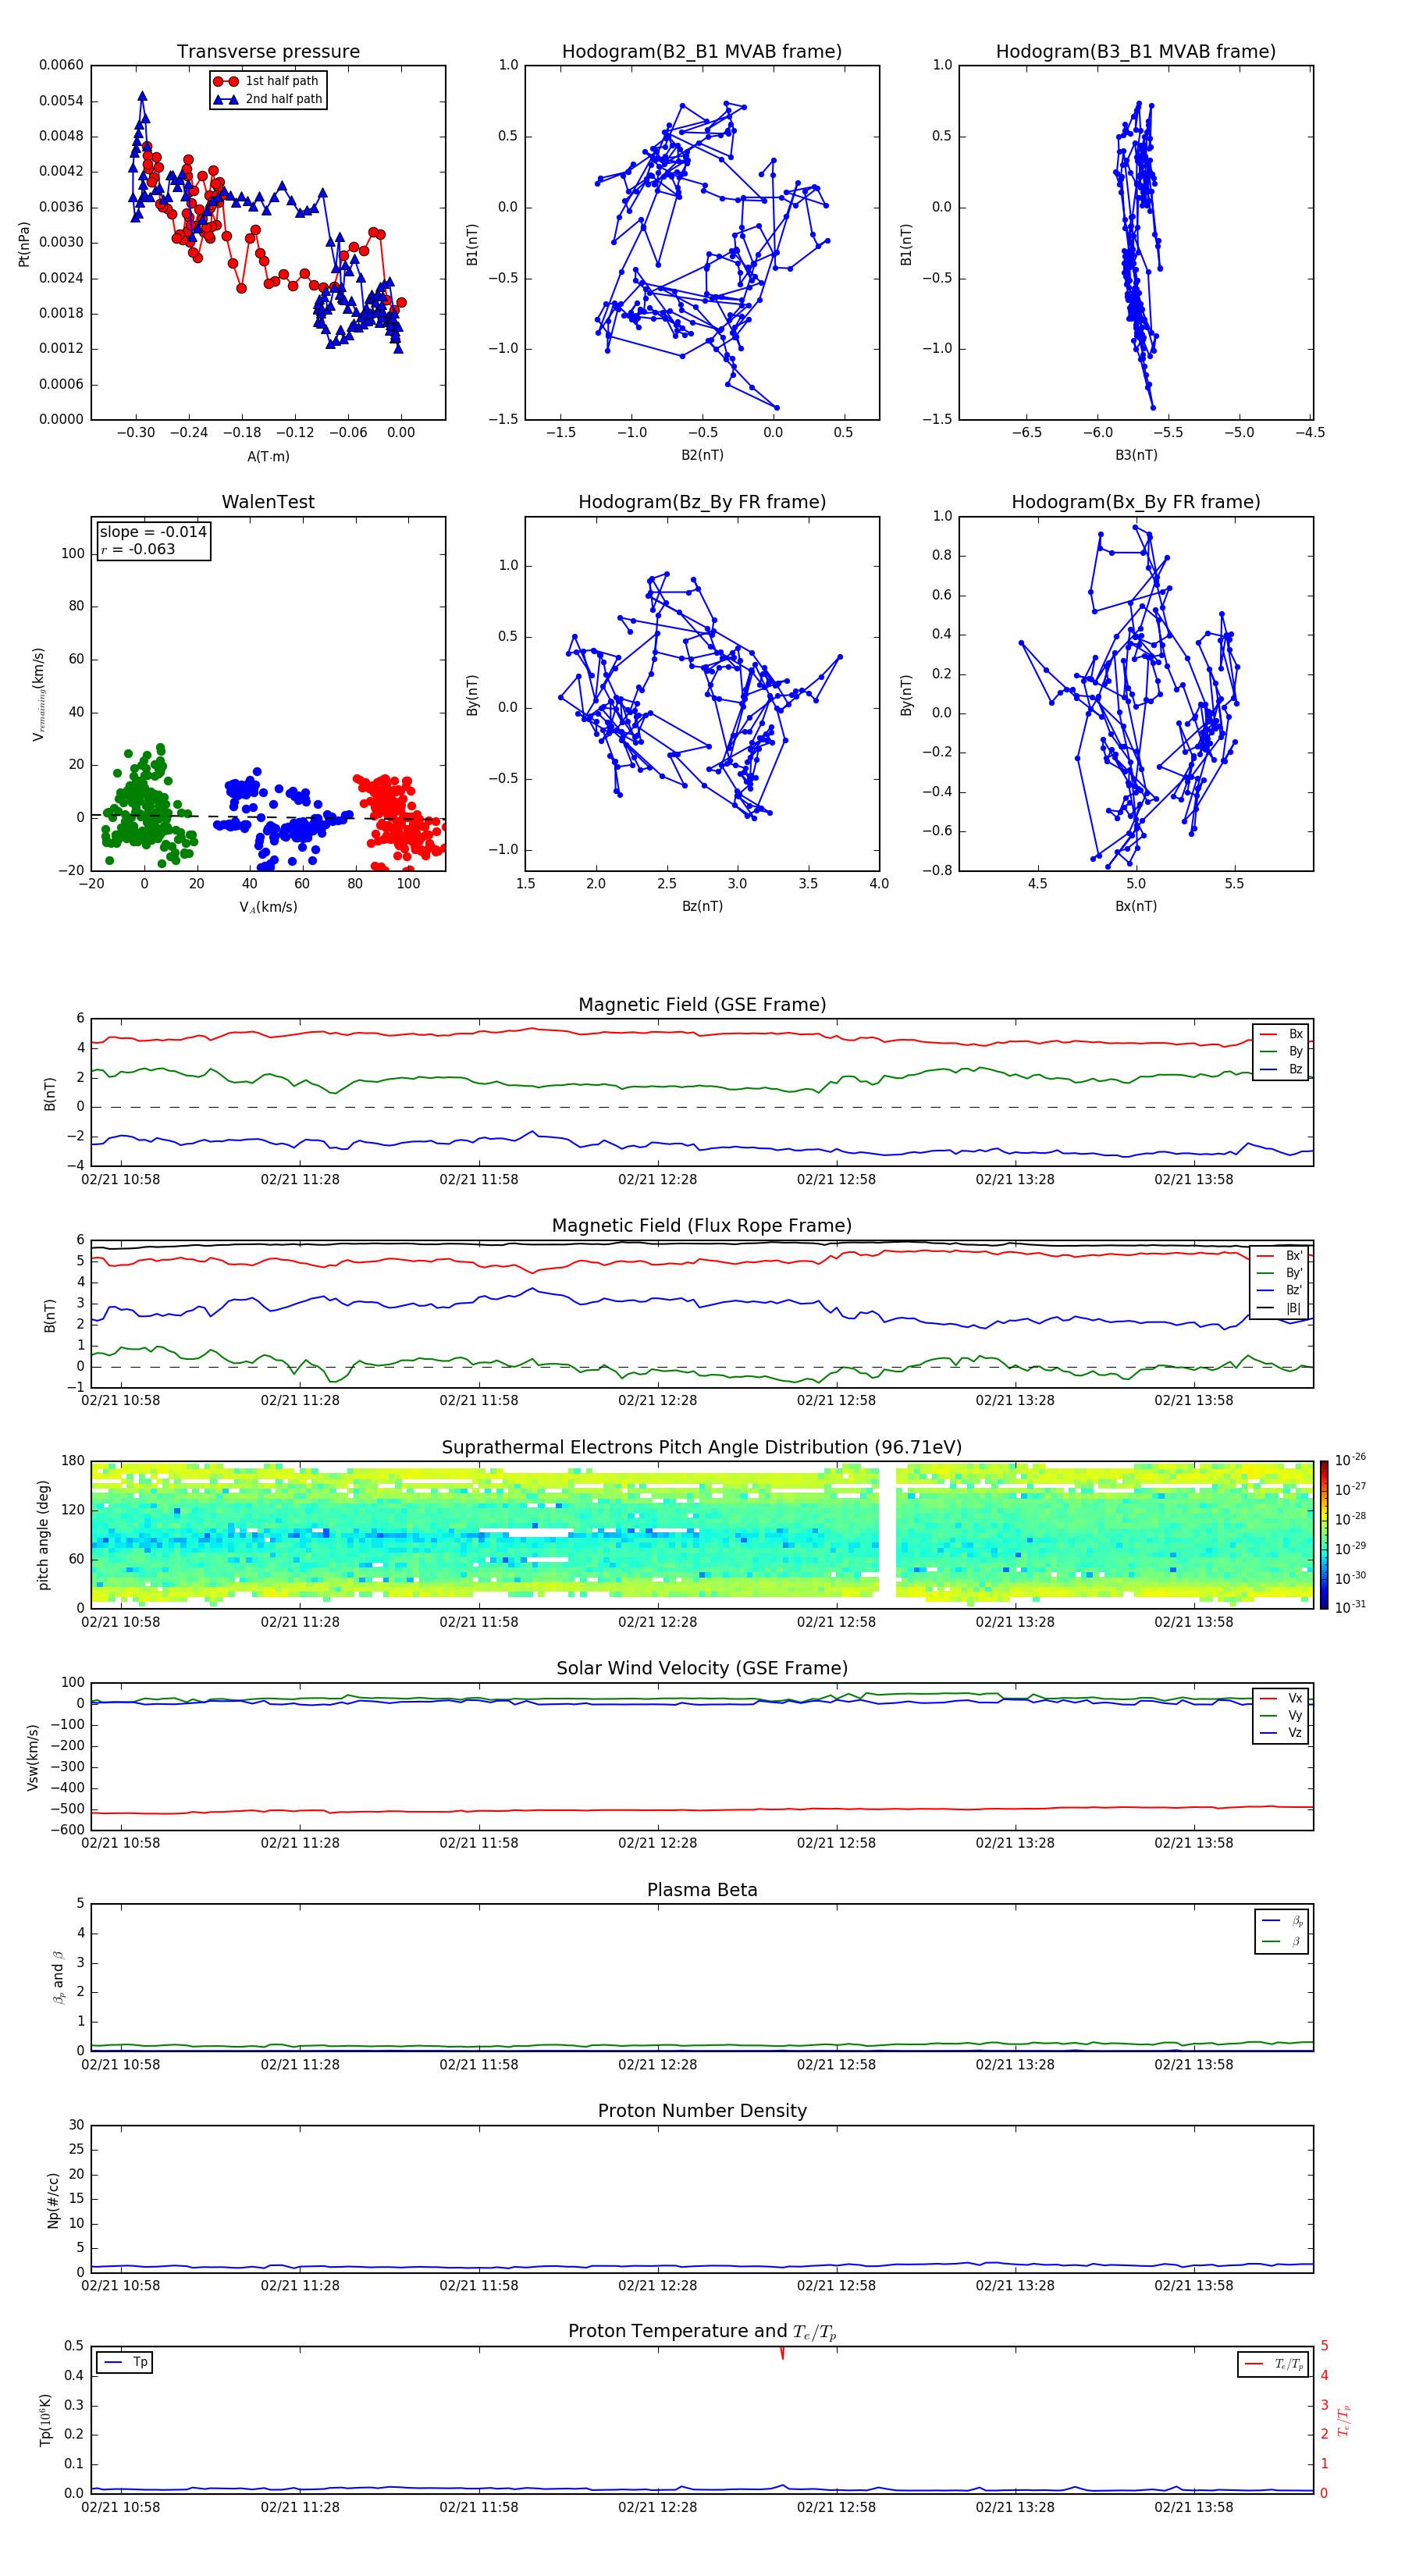Click '02/21 12:28' tick under GSE panel
1405x2576 pixels.
coord(657,1180)
